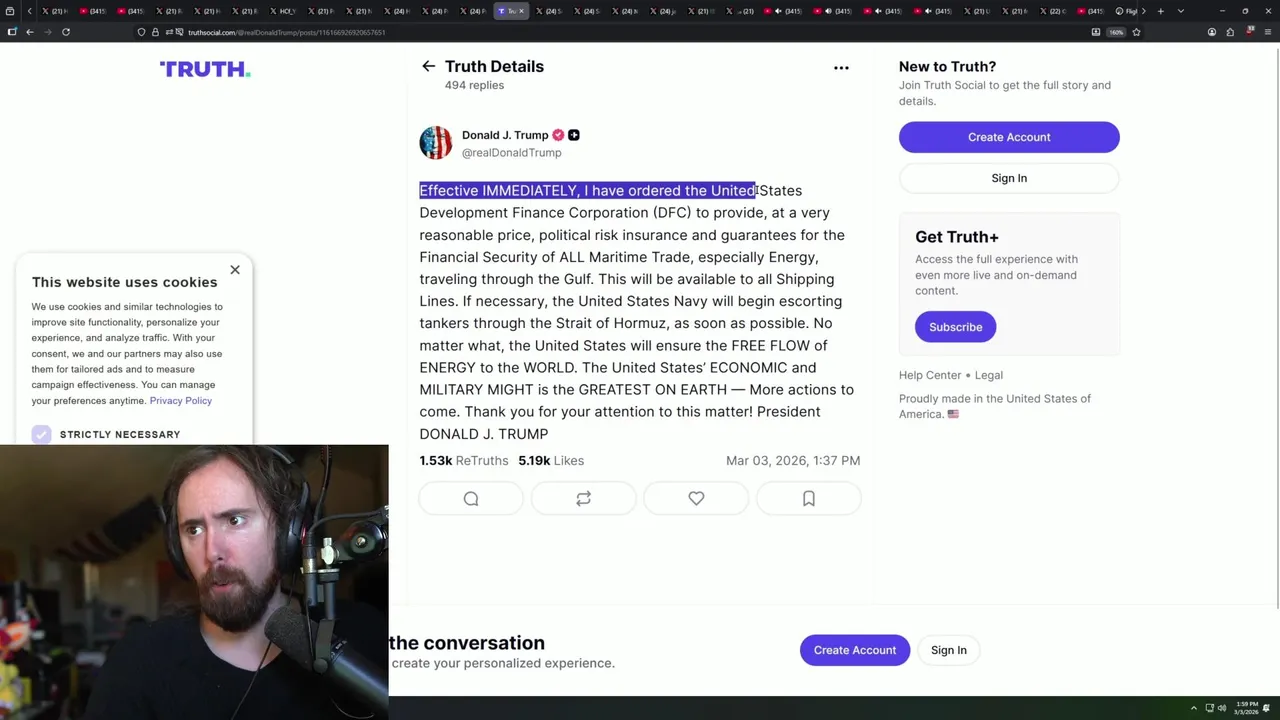Click the reader/screenshot icon left of zoom
Screen dimensions: 1280x720
tap(1096, 32)
